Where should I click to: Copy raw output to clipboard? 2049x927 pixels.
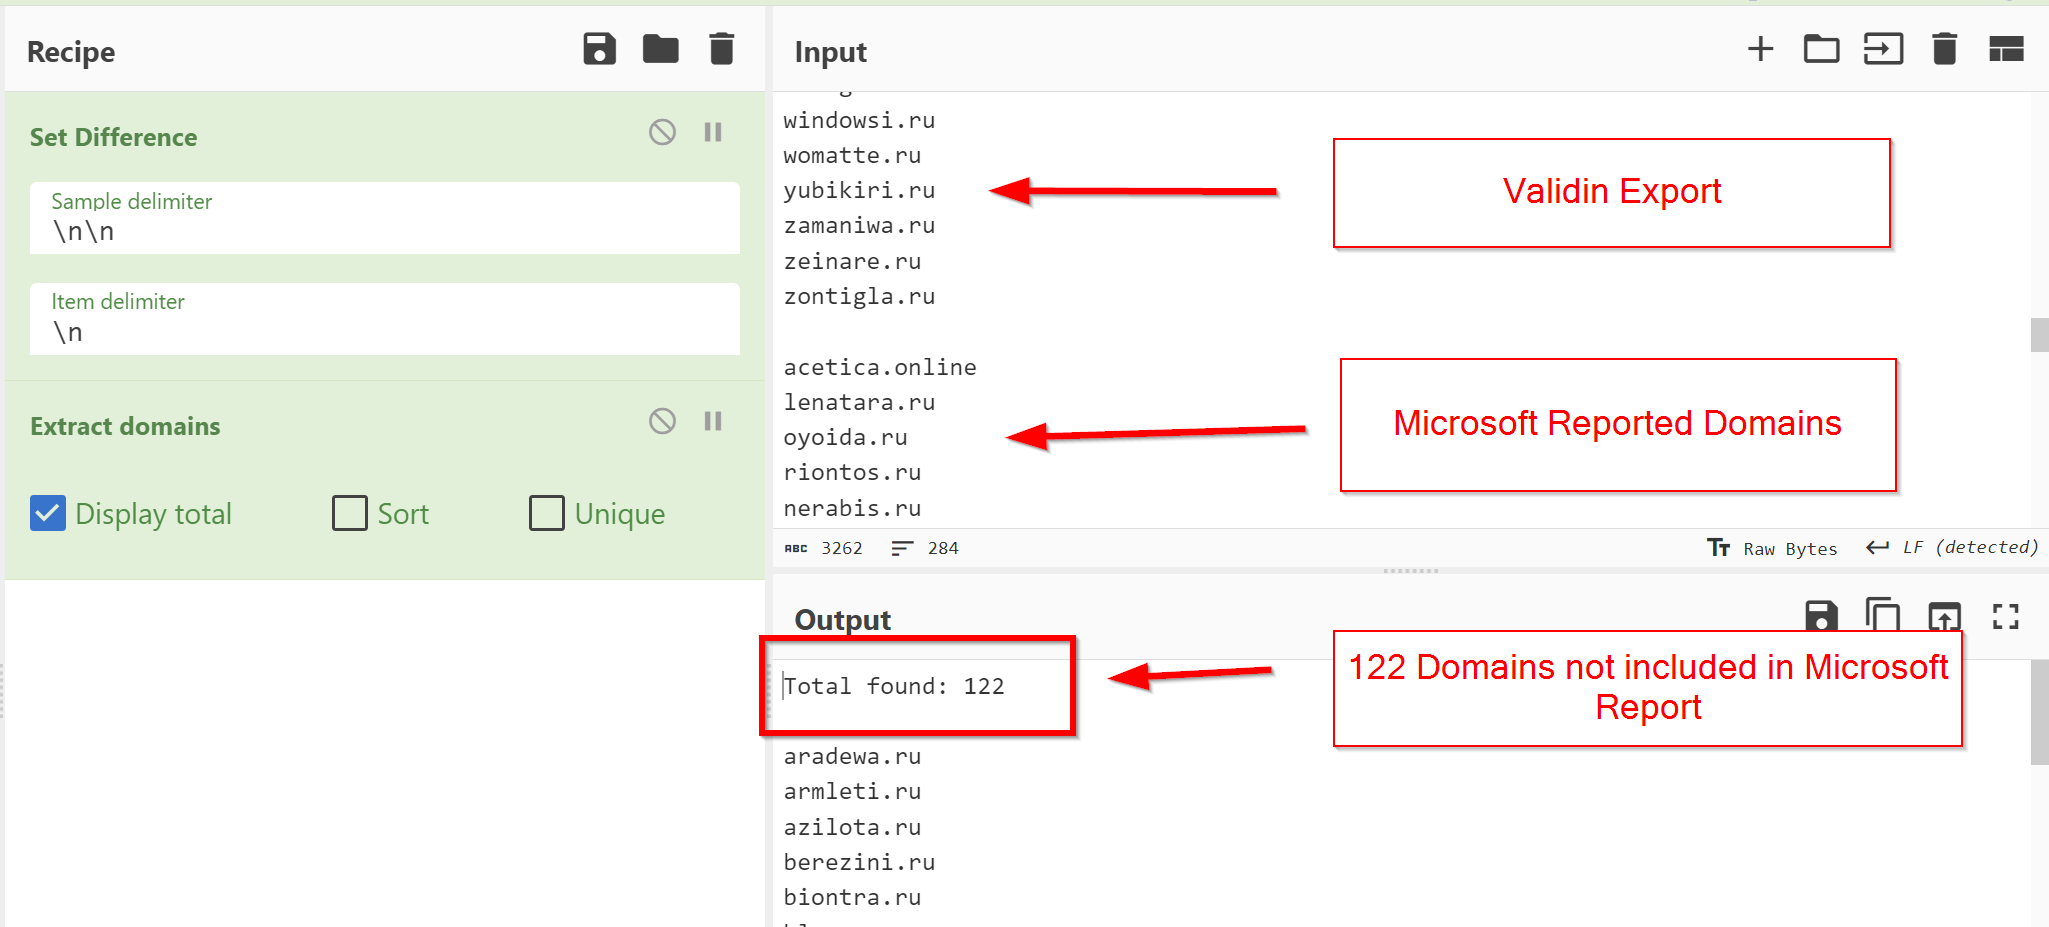click(x=1883, y=614)
